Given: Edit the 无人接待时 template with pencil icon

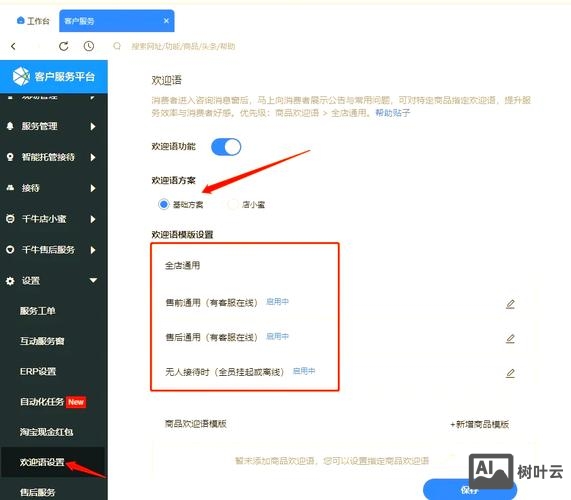Looking at the screenshot, I should coord(511,373).
